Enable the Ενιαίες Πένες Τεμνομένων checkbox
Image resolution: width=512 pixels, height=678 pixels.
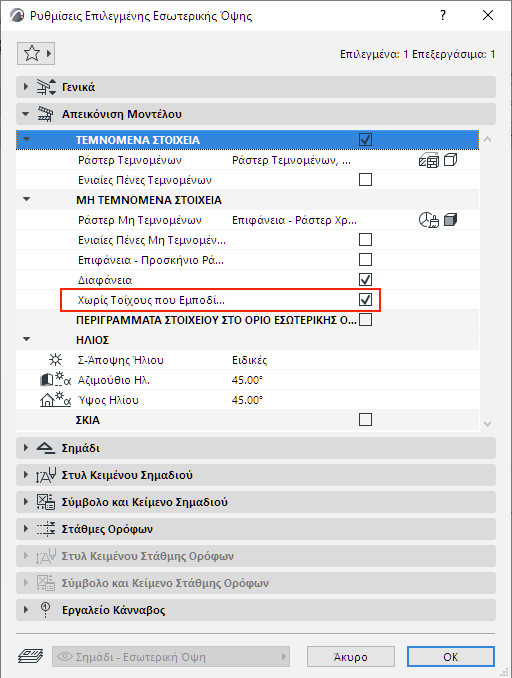(365, 179)
